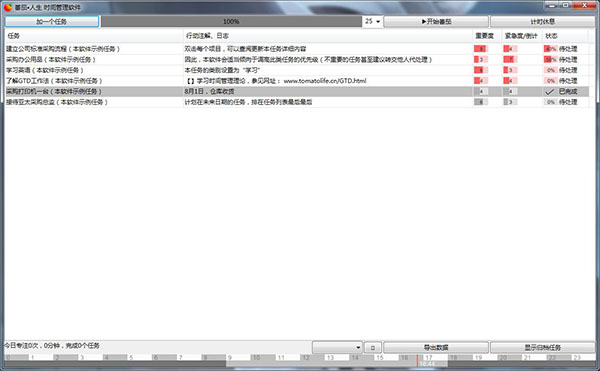Viewport: 600px width, 371px height.
Task: Click the 导出数据 button
Action: click(436, 347)
